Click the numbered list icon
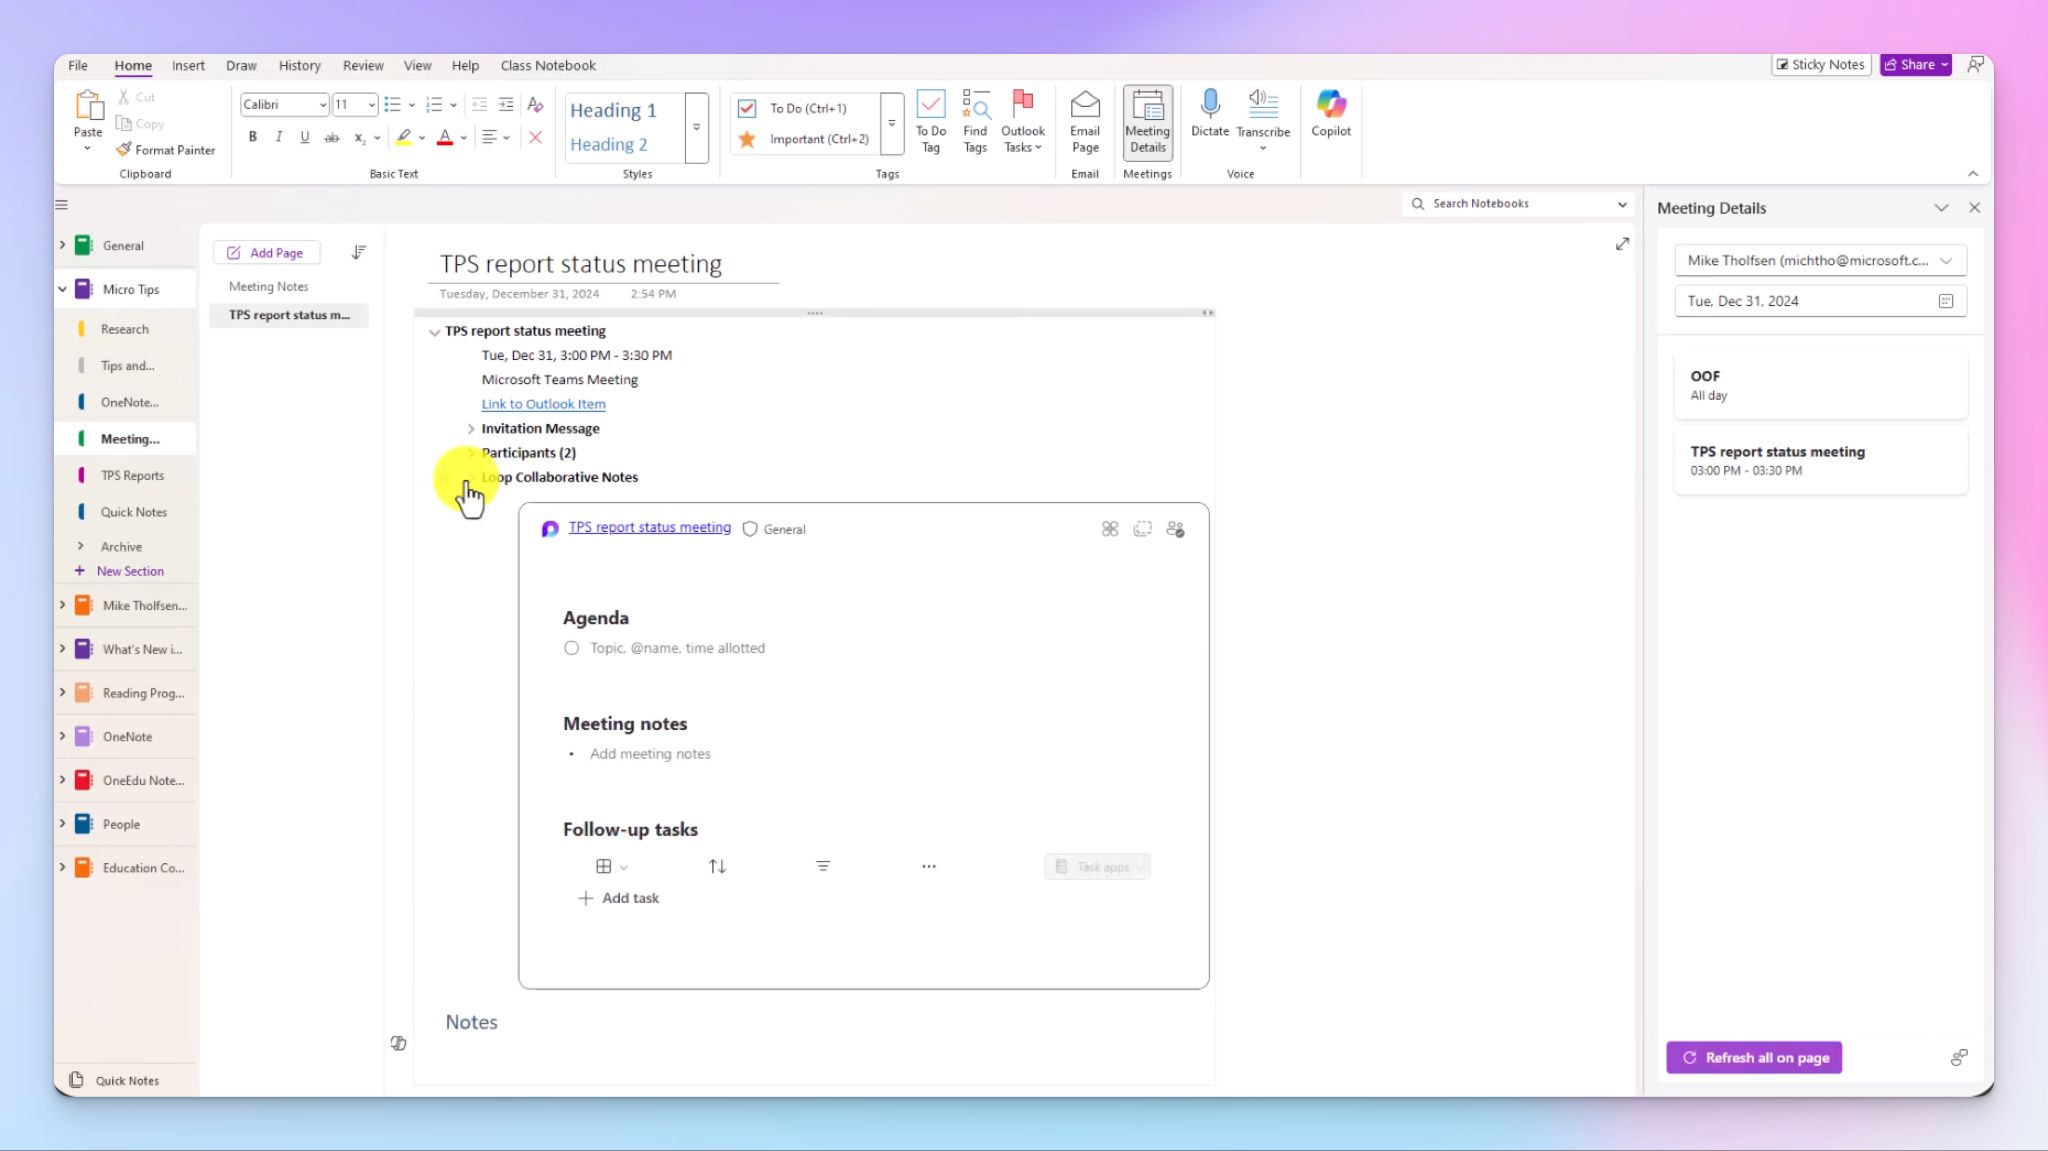This screenshot has width=2048, height=1151. click(433, 105)
